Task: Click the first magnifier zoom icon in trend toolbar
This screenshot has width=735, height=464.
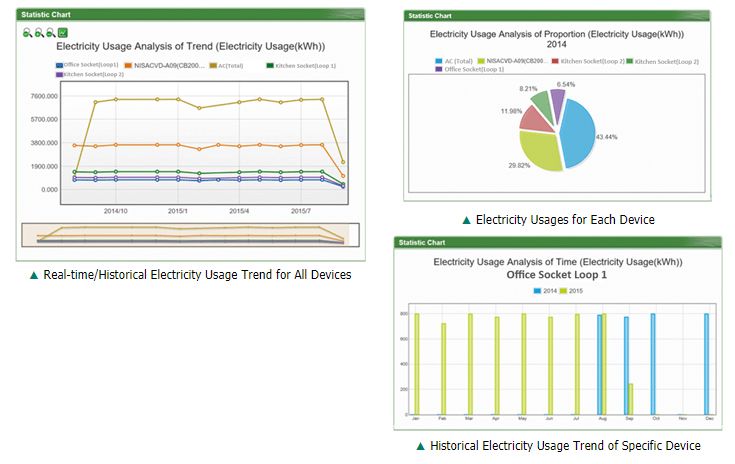Action: 27,32
